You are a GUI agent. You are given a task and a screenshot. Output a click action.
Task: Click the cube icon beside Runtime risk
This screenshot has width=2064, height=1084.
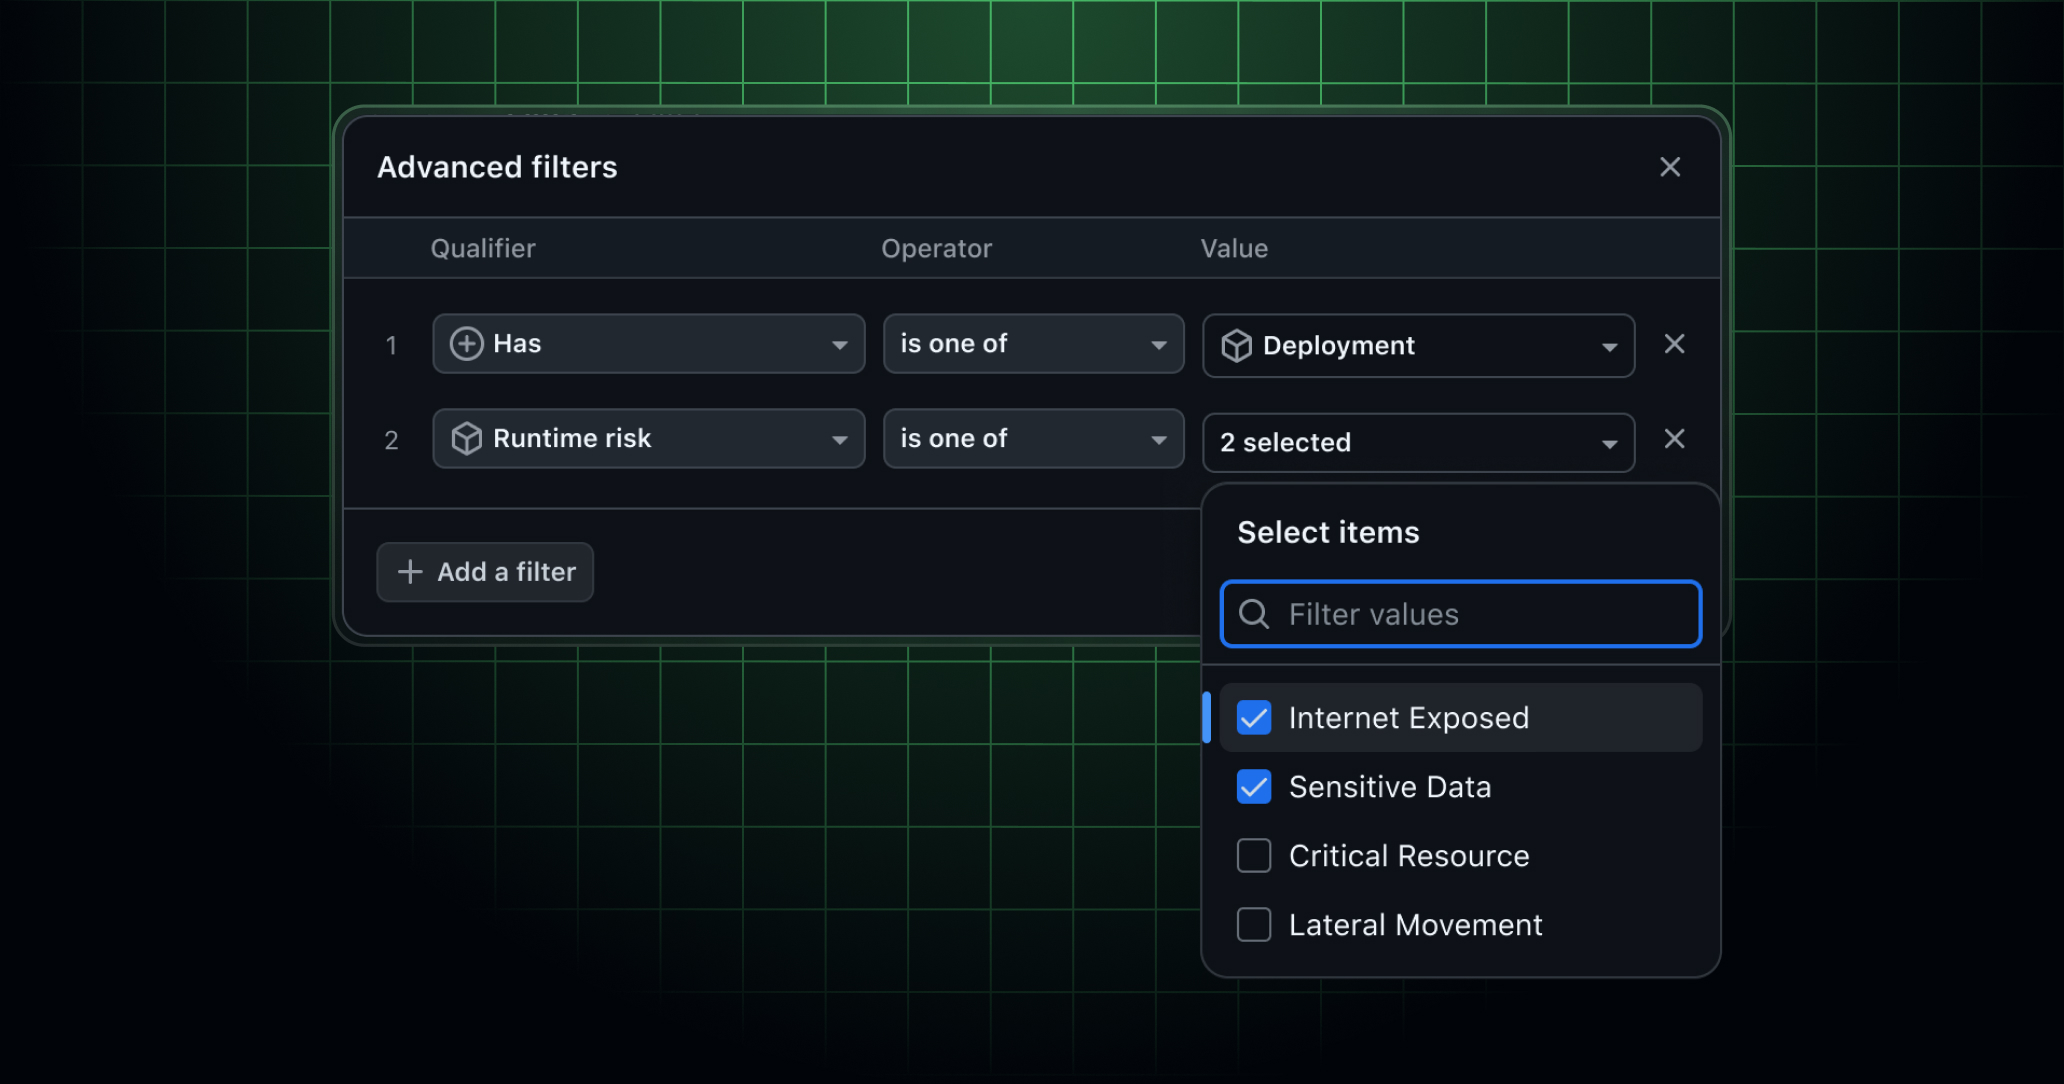(466, 438)
